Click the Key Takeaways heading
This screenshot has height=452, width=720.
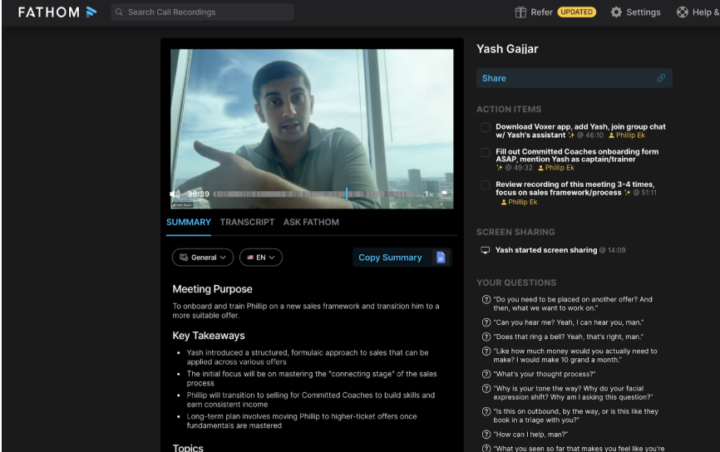208,336
